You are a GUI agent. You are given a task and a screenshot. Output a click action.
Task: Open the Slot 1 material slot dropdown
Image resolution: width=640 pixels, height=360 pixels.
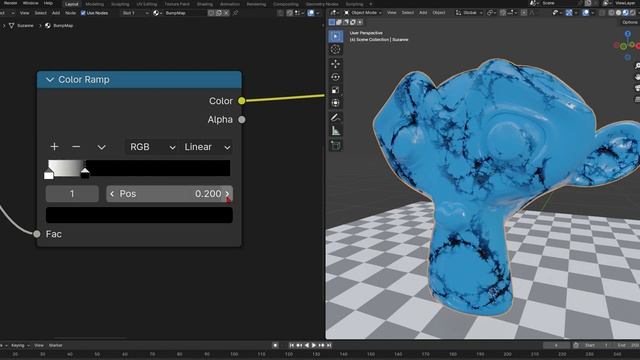[x=135, y=13]
